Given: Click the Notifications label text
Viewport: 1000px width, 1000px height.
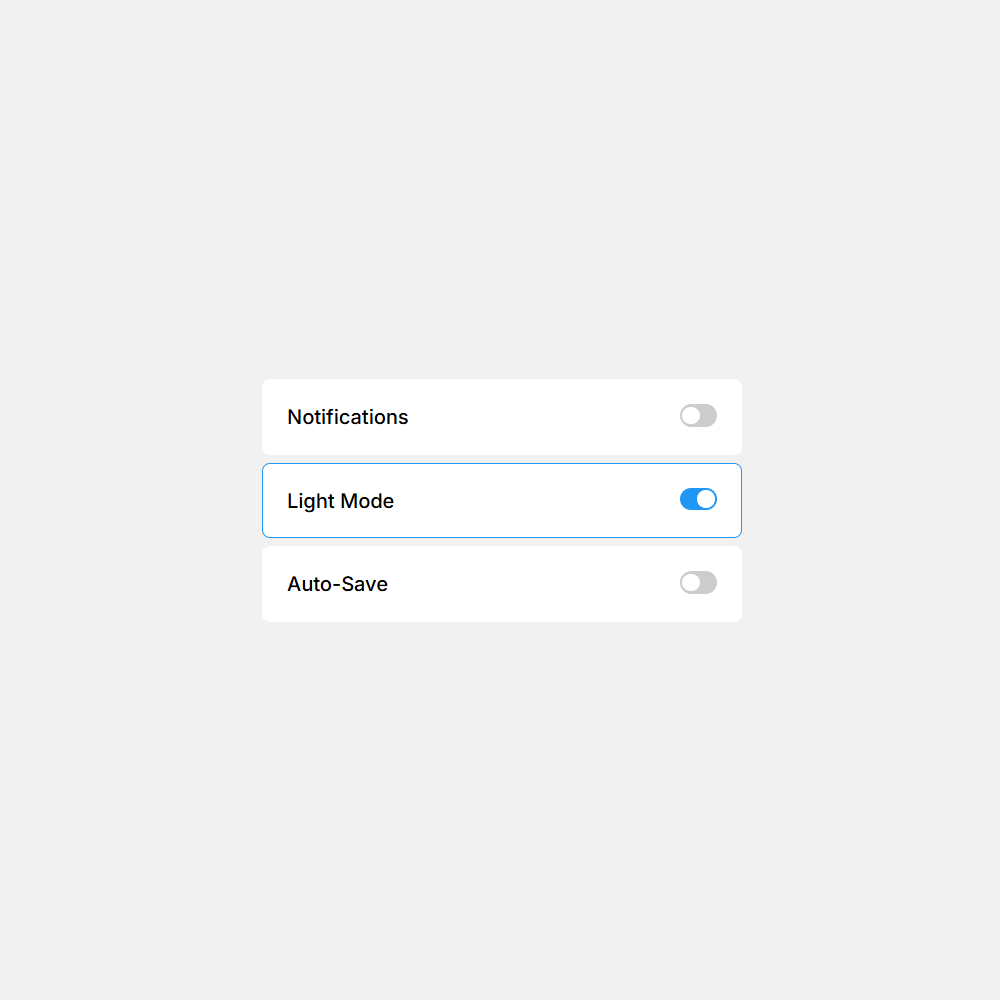Looking at the screenshot, I should pos(347,417).
